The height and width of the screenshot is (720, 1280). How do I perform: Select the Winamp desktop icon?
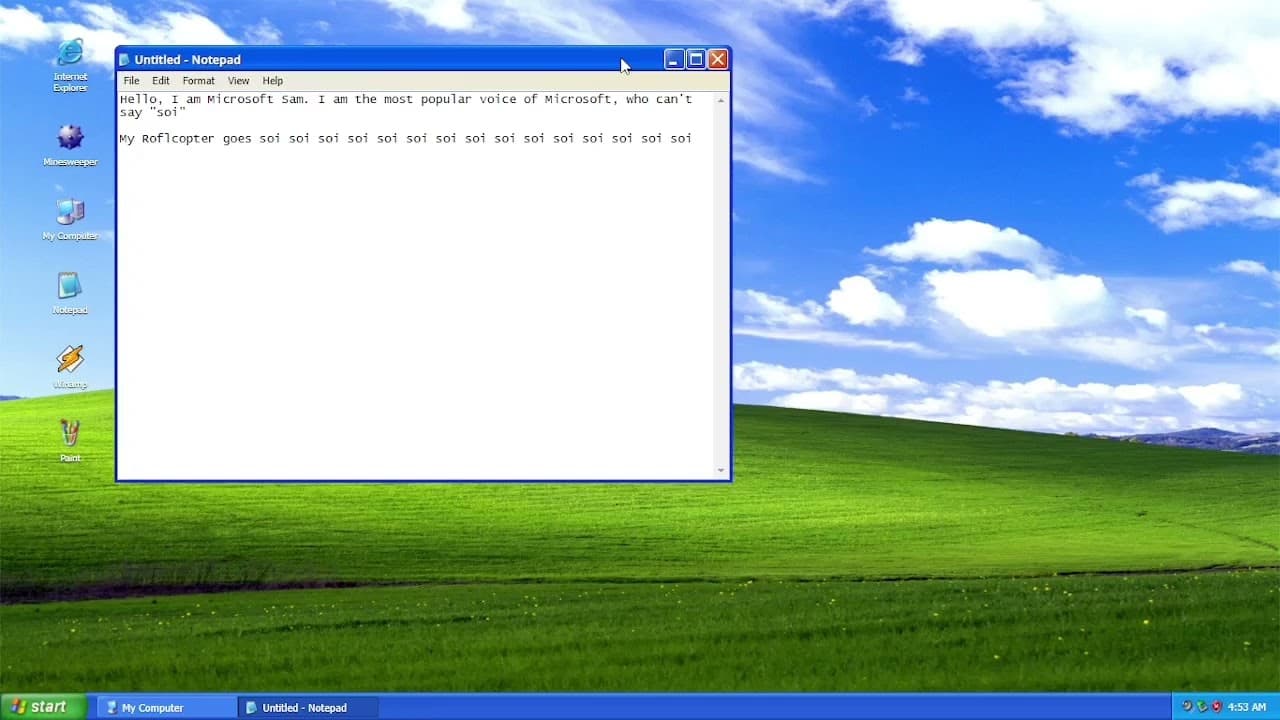[x=70, y=367]
